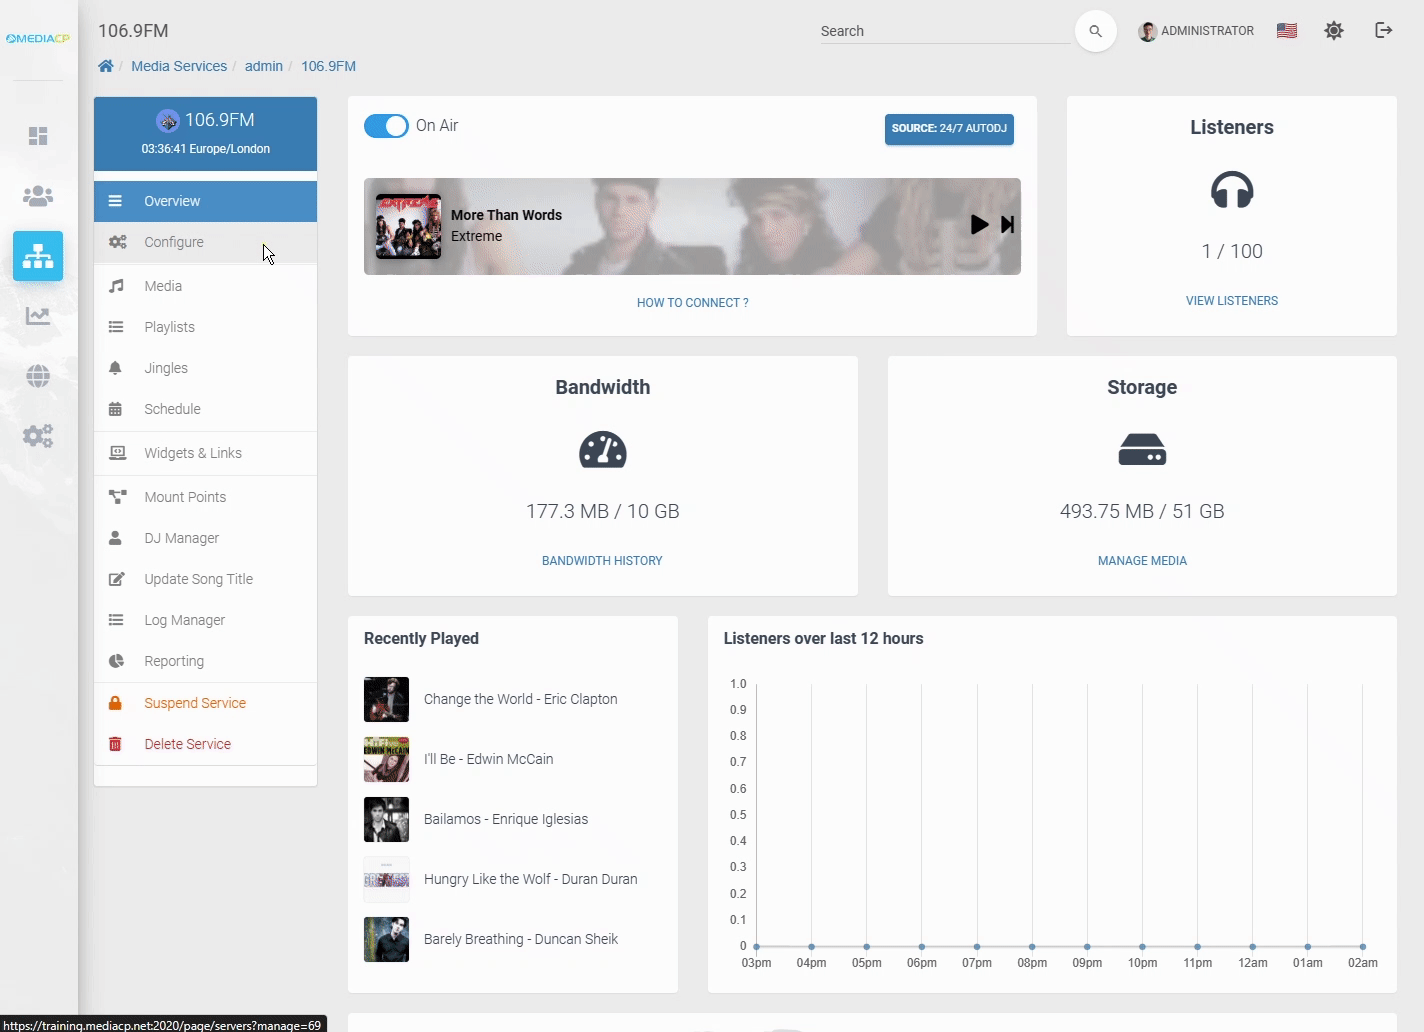Open system settings via the gears sidebar icon
1424x1032 pixels.
[38, 435]
